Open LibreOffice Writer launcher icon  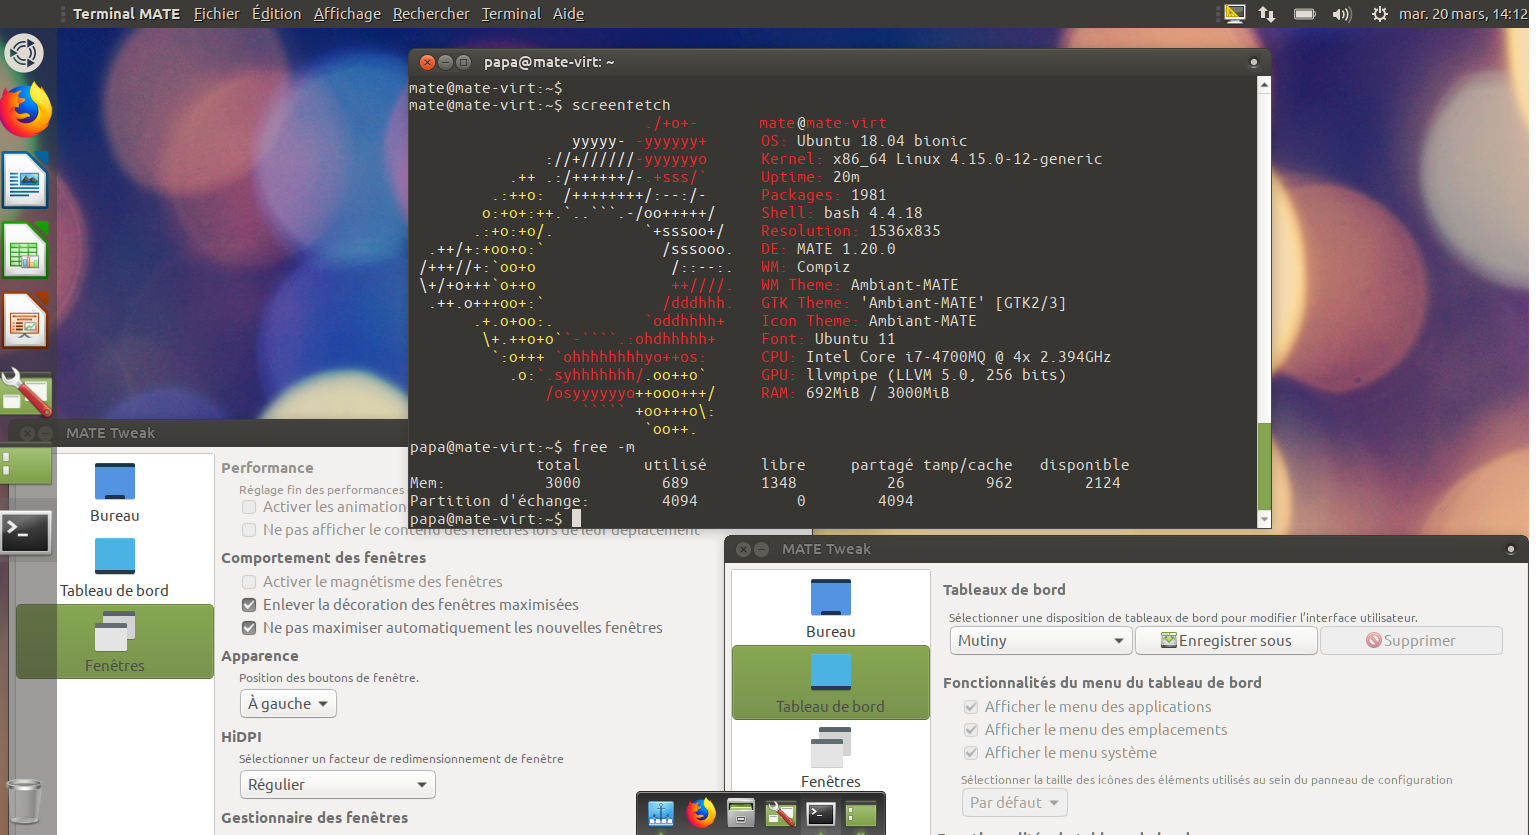click(25, 180)
